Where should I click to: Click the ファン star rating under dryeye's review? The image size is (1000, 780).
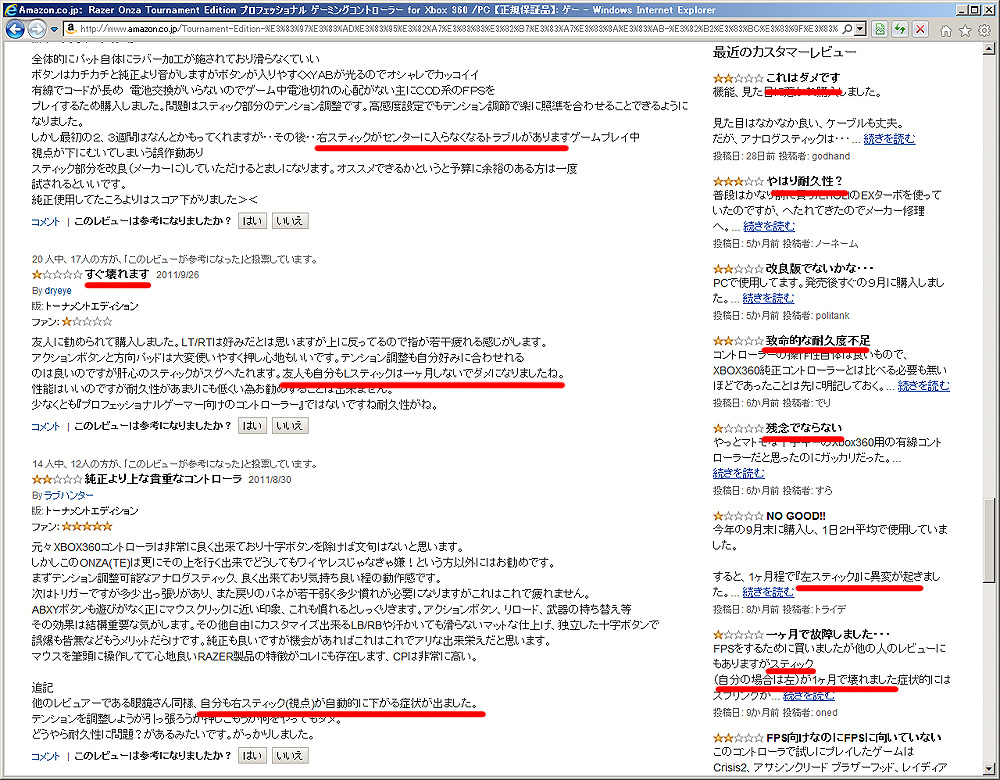[x=87, y=321]
